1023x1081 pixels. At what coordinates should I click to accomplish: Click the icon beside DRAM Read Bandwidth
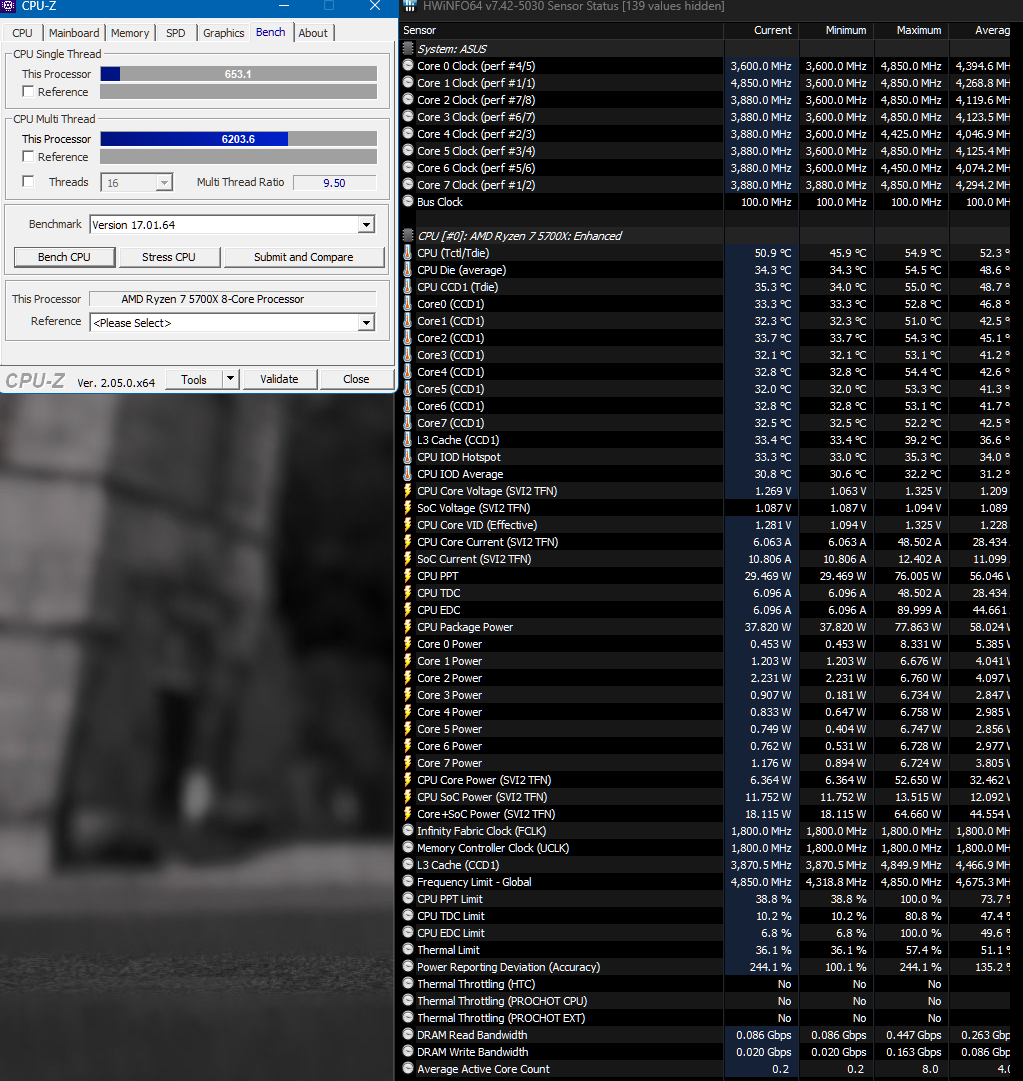(x=408, y=1034)
